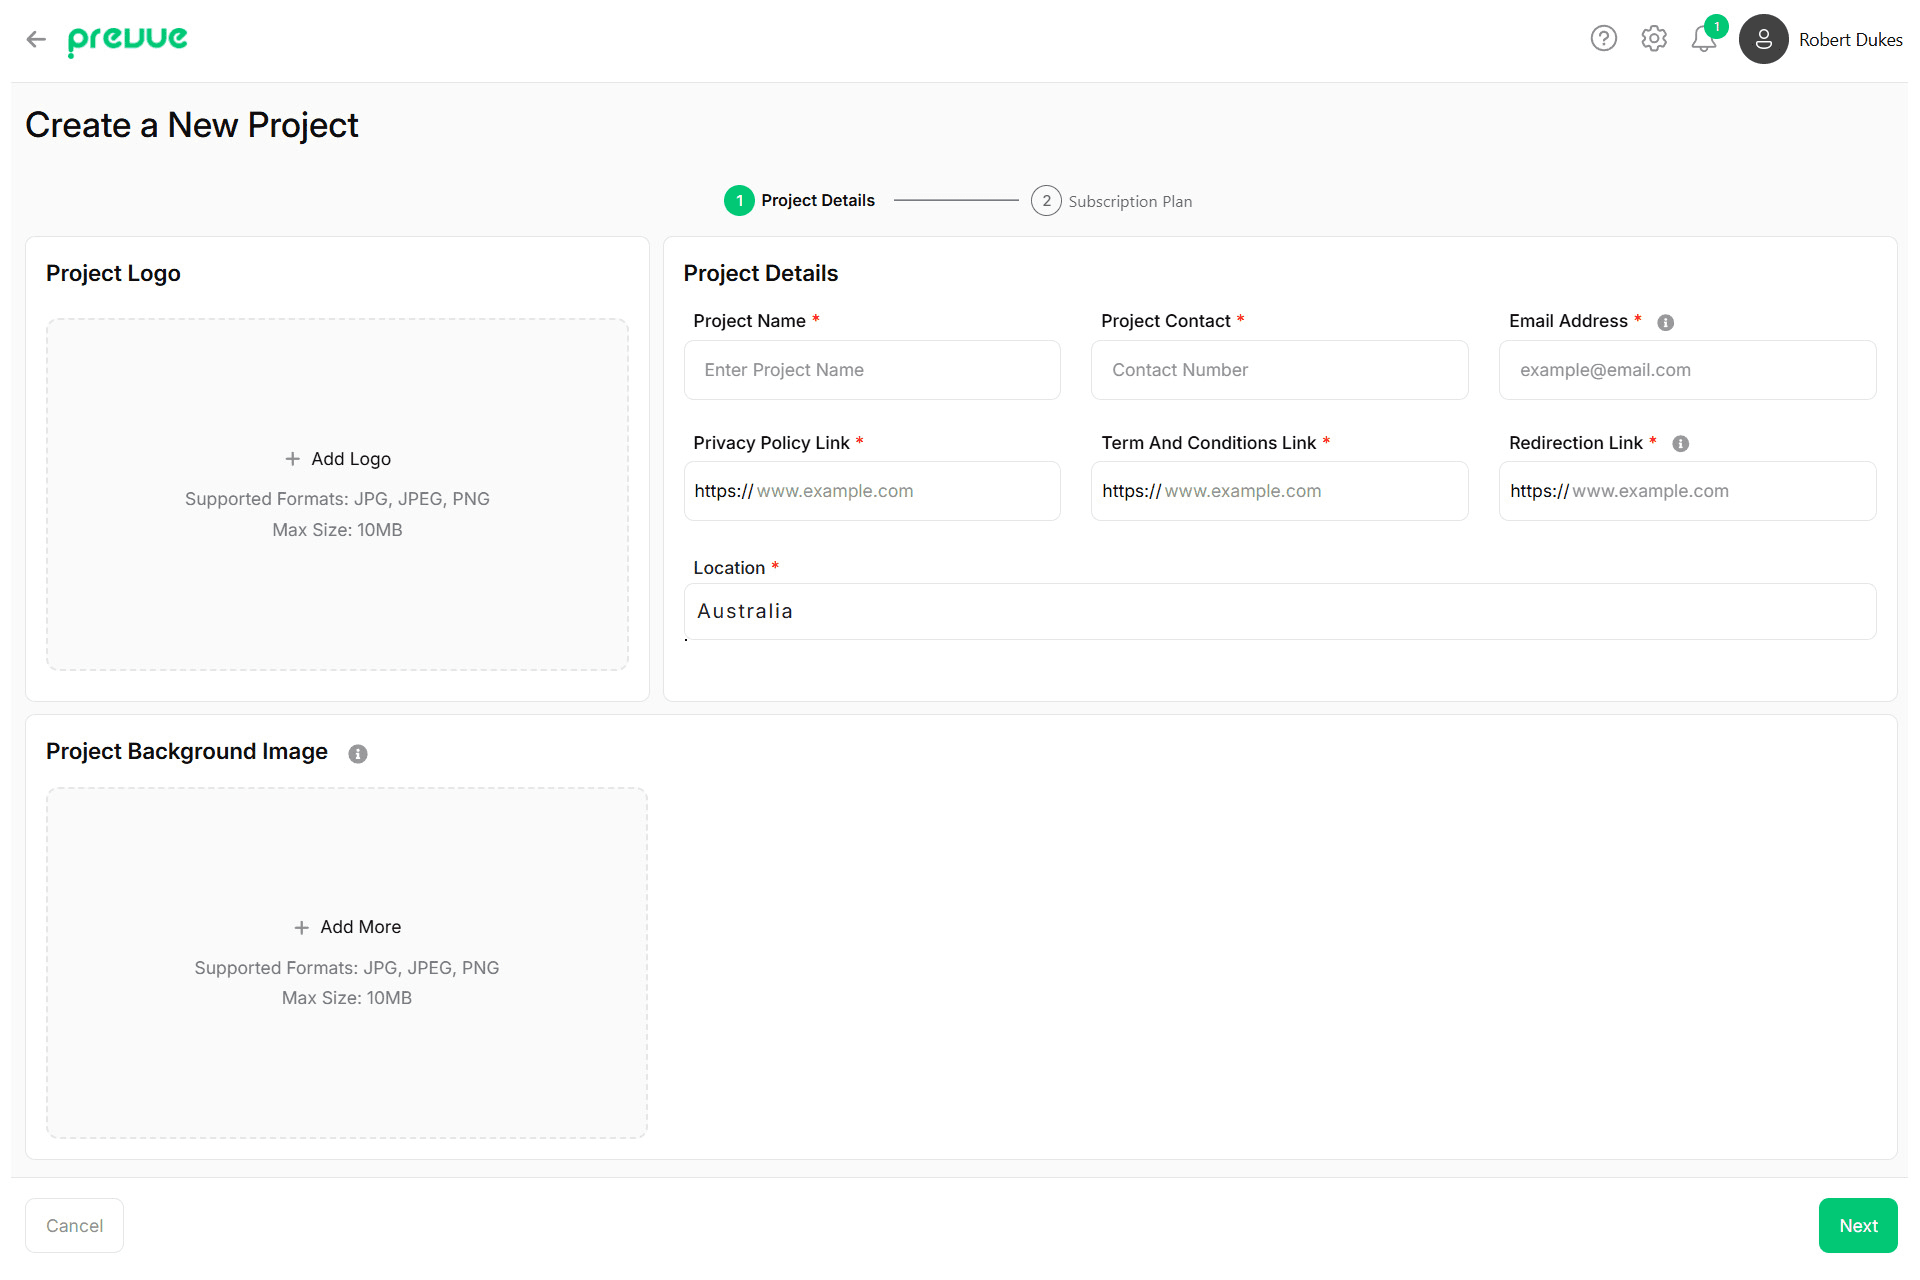
Task: Click the Privacy Policy Link field
Action: coord(900,491)
